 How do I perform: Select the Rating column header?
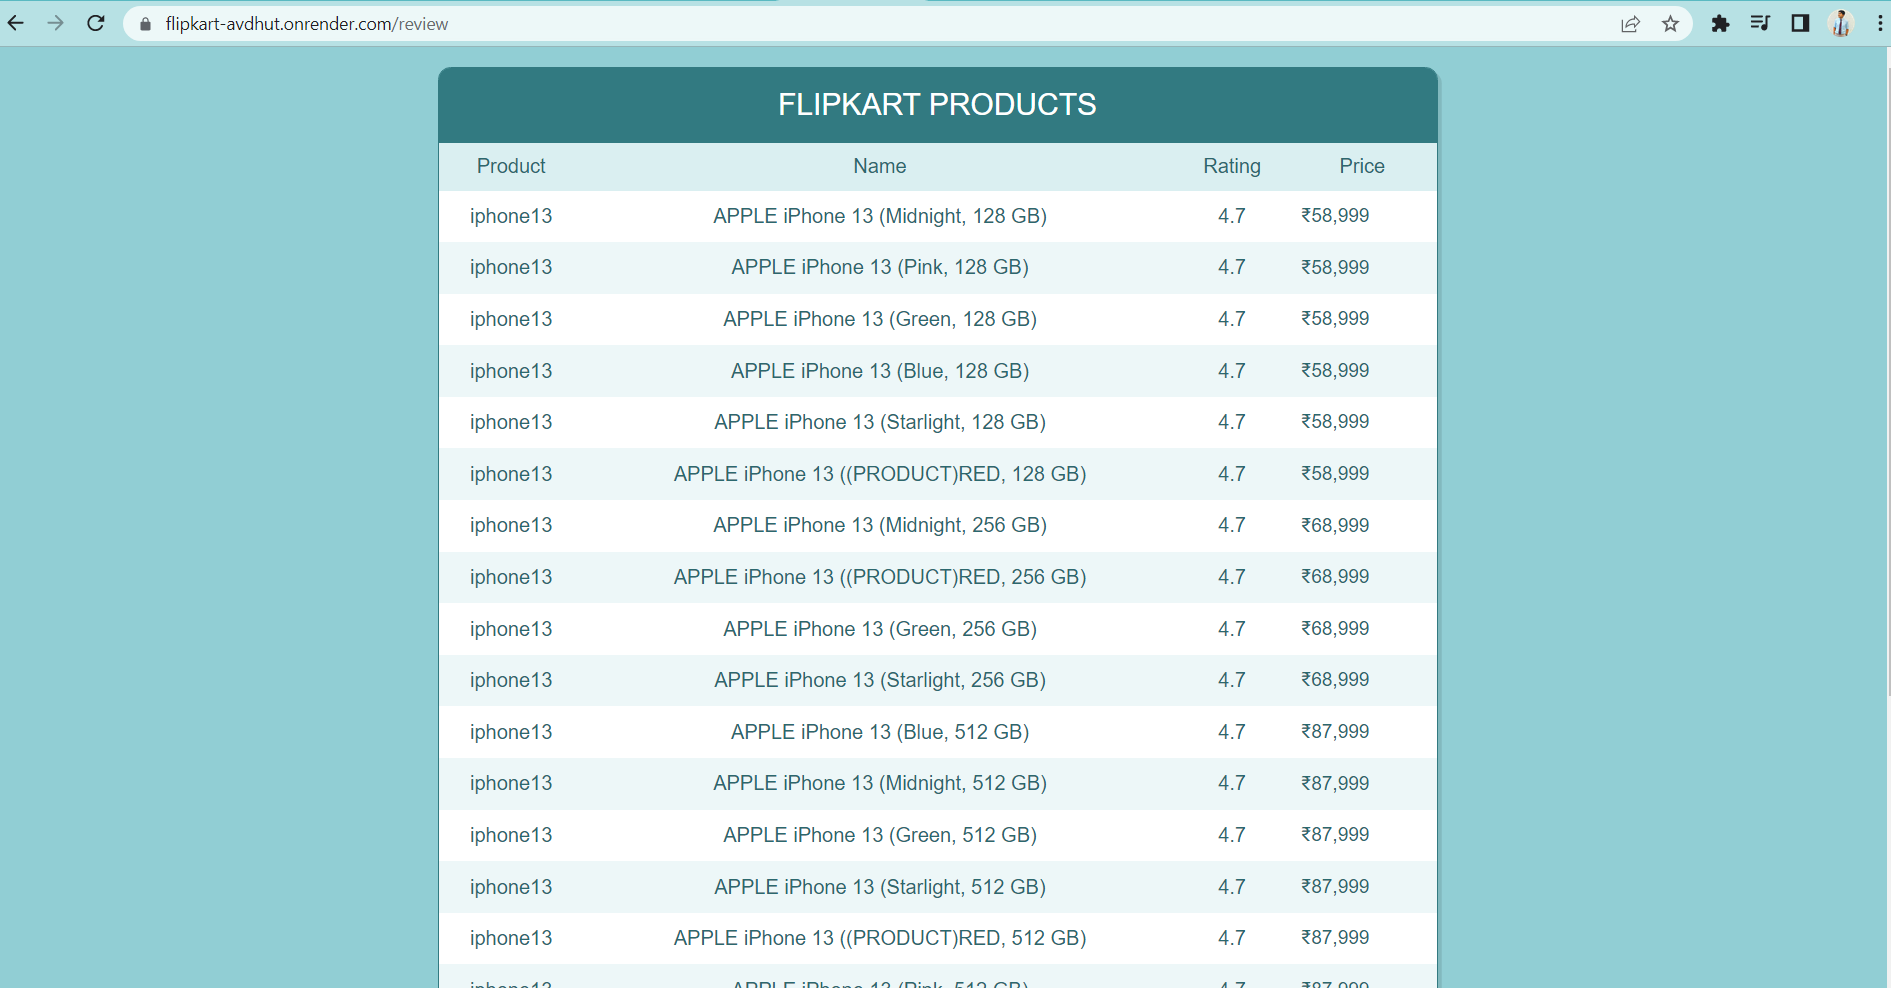click(1231, 166)
